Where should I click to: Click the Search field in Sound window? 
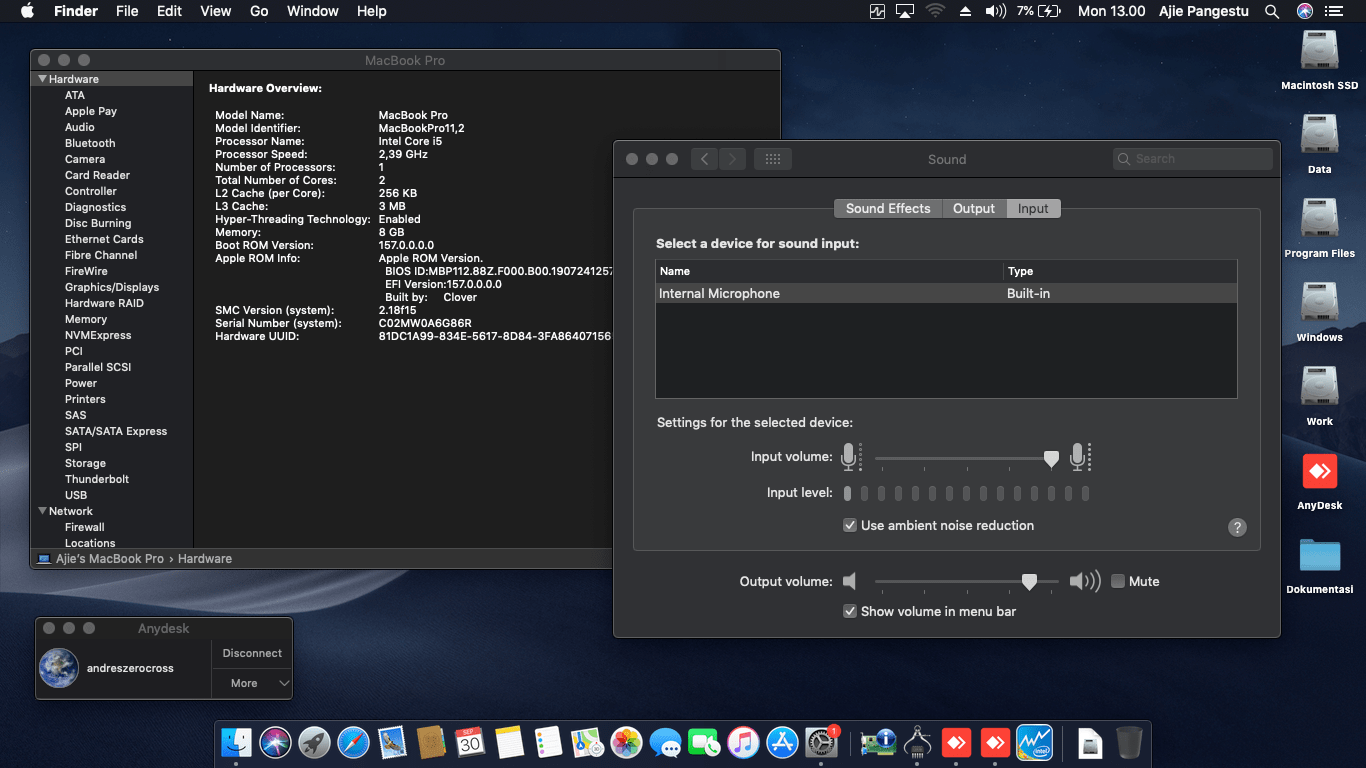[1193, 159]
